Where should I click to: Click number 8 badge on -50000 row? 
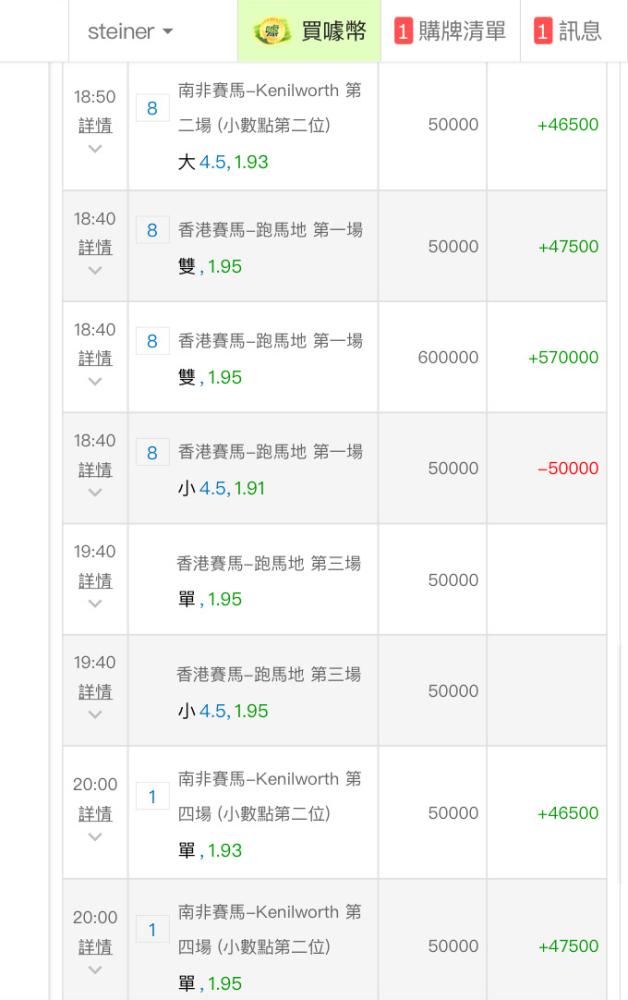[152, 453]
